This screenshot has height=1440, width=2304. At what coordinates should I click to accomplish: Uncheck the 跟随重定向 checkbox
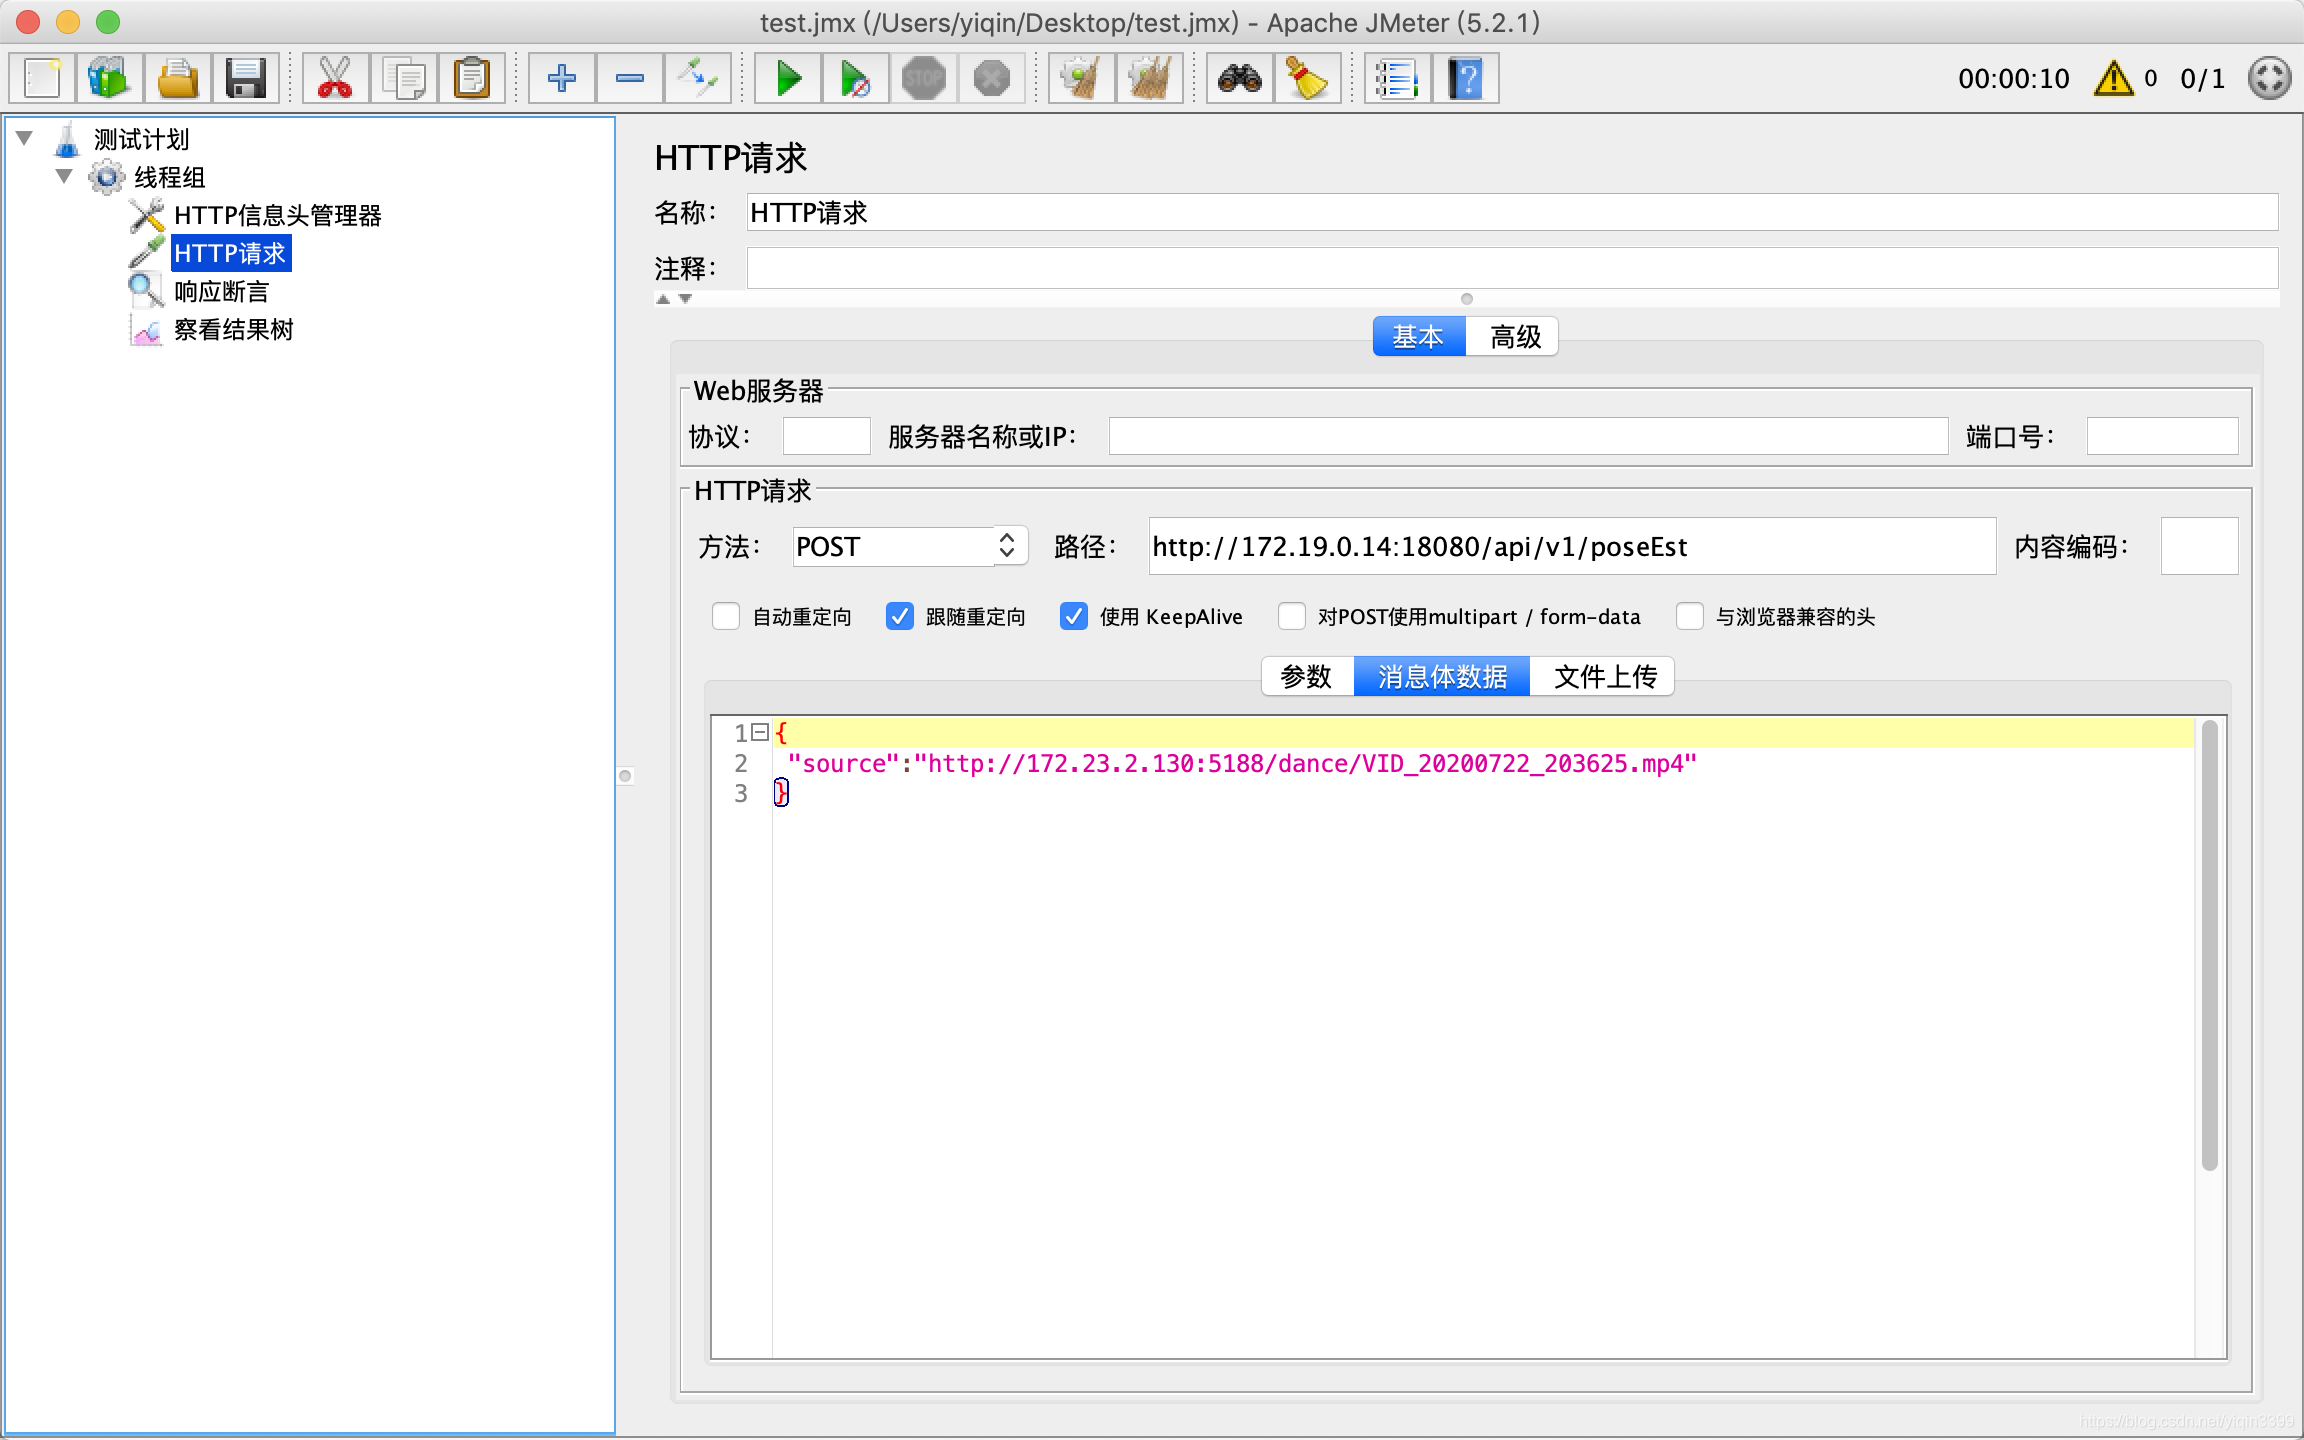[900, 616]
